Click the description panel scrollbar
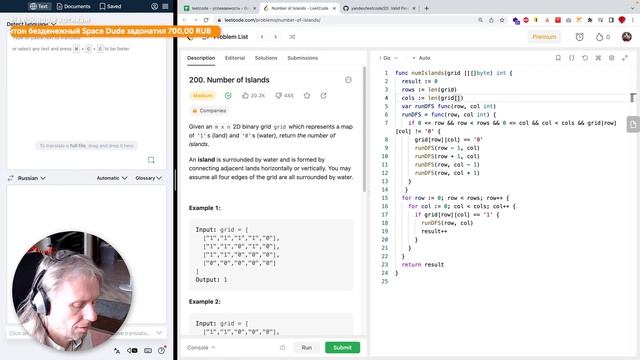Screen dimensions: 640x360 click(364, 130)
